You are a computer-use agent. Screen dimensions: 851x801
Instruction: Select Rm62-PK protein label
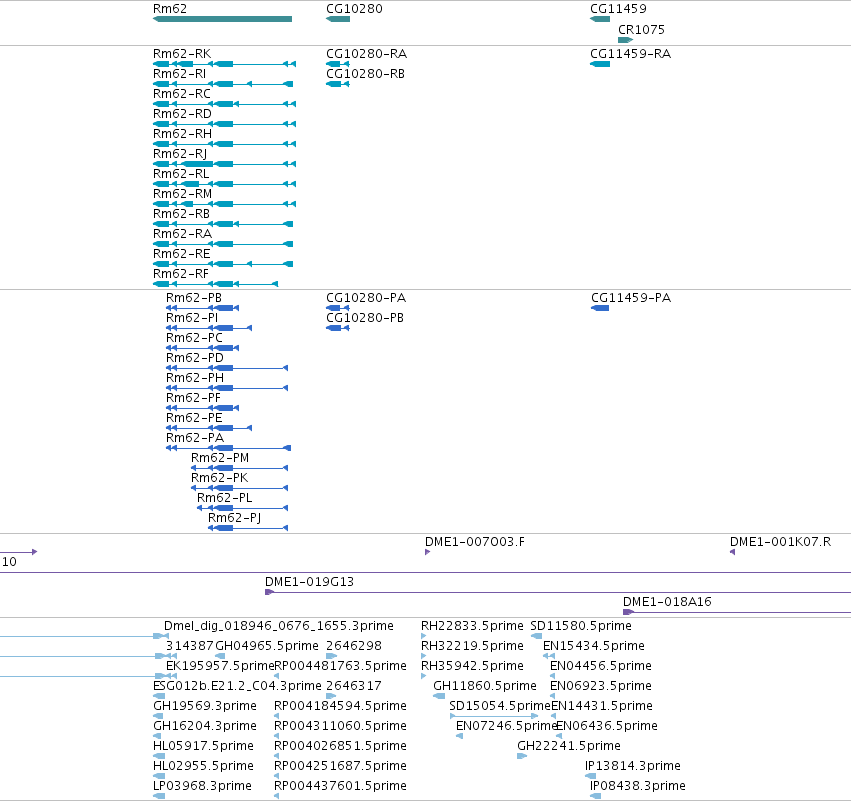[219, 478]
